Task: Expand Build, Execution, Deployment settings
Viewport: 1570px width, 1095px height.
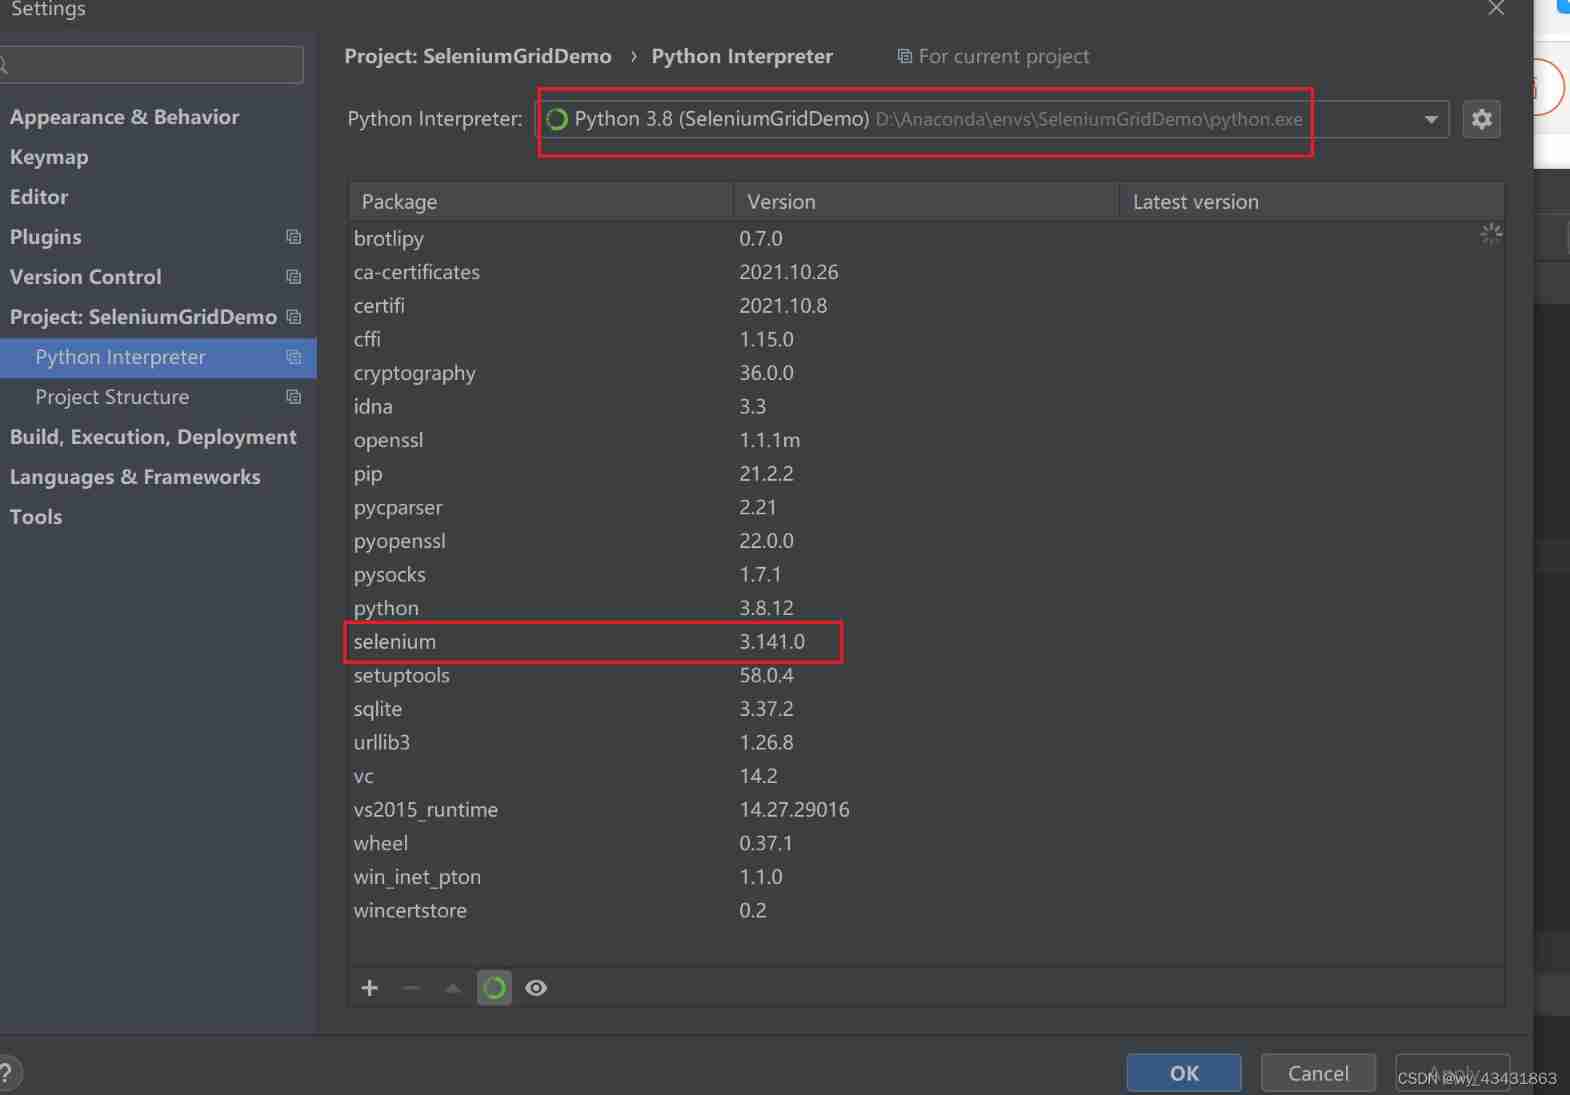Action: click(x=153, y=437)
